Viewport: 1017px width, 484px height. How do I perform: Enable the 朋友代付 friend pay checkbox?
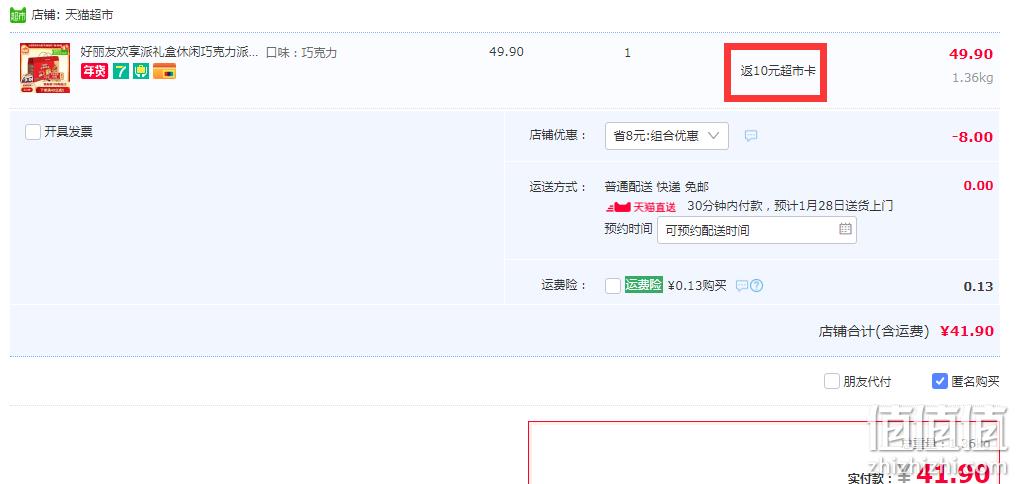(832, 381)
